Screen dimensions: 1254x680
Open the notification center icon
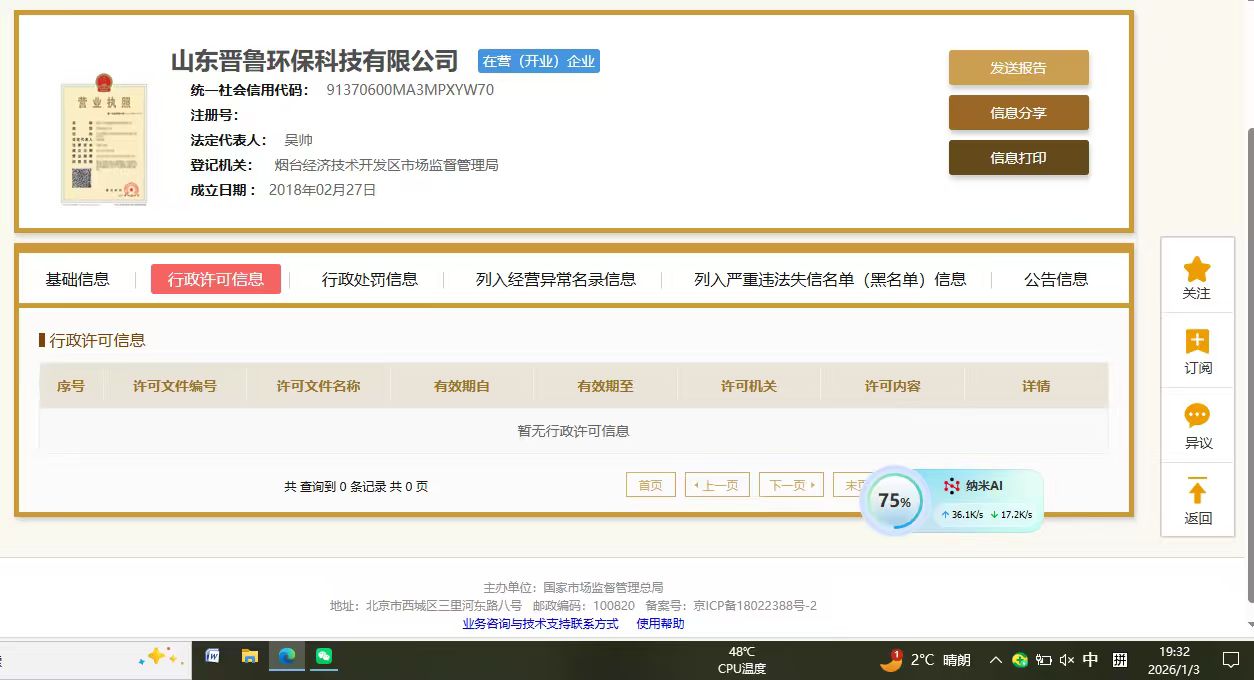1231,660
